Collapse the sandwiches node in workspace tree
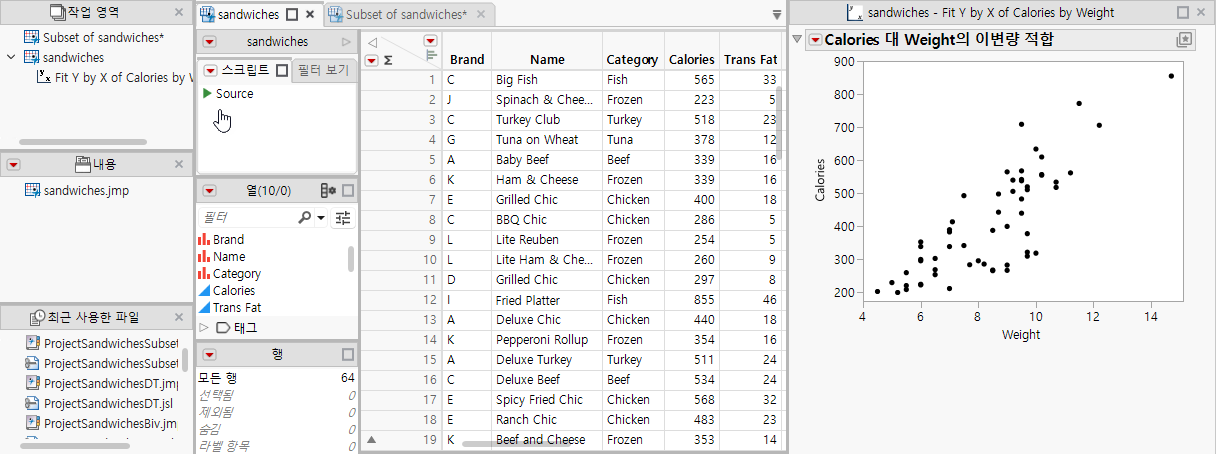Screen dimensions: 1216x454 pos(11,57)
